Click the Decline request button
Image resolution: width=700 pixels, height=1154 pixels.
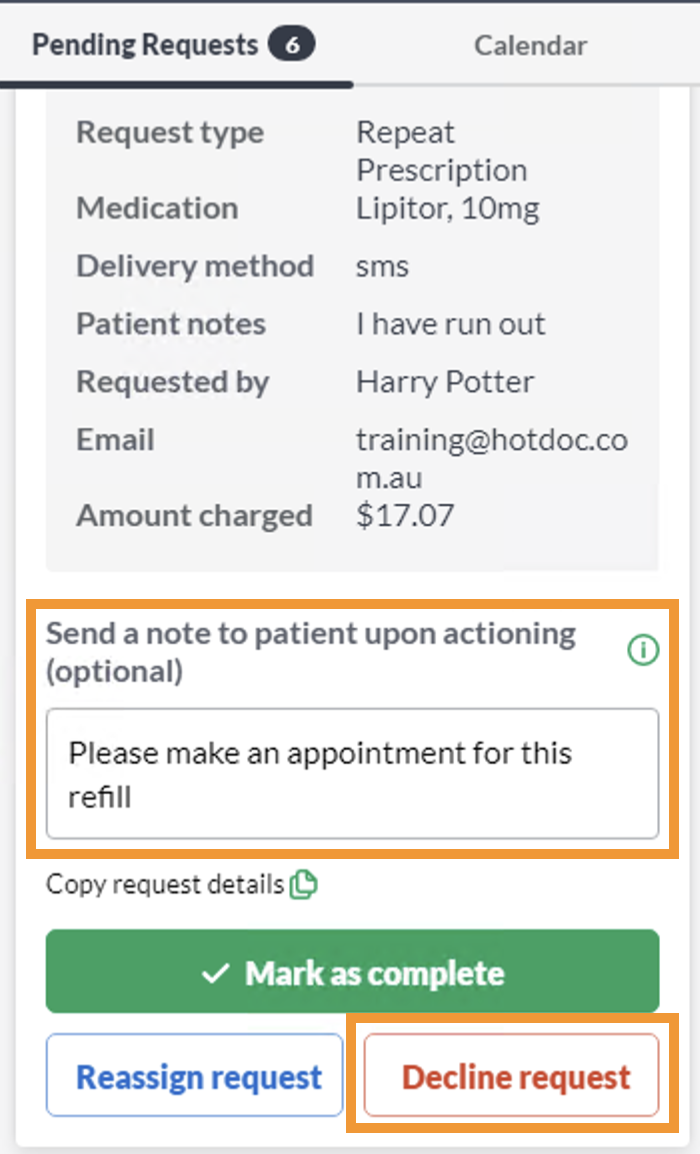point(512,1075)
